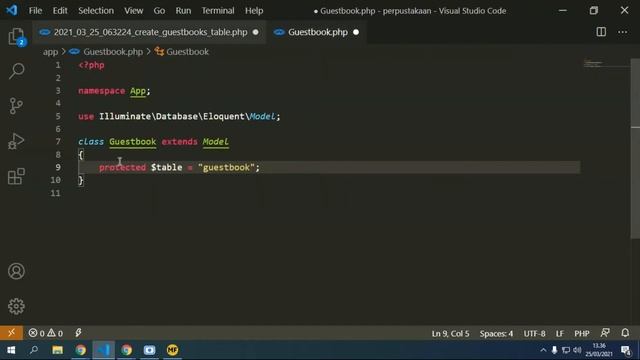Close unsaved create_guestbooks_table.php tab dot

coord(256,32)
